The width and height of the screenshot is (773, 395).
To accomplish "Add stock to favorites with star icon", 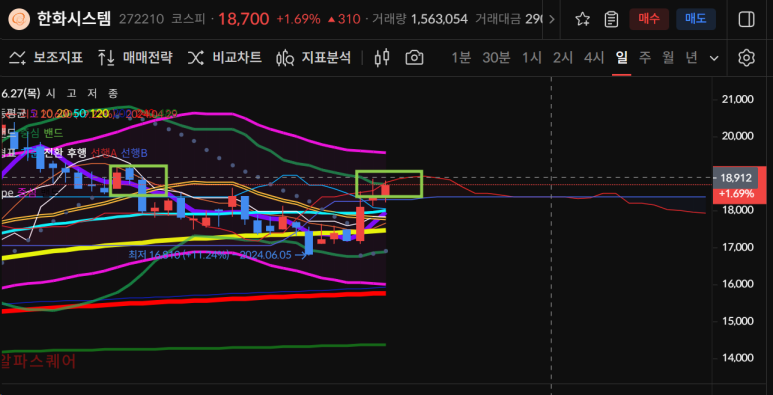I will click(x=583, y=20).
